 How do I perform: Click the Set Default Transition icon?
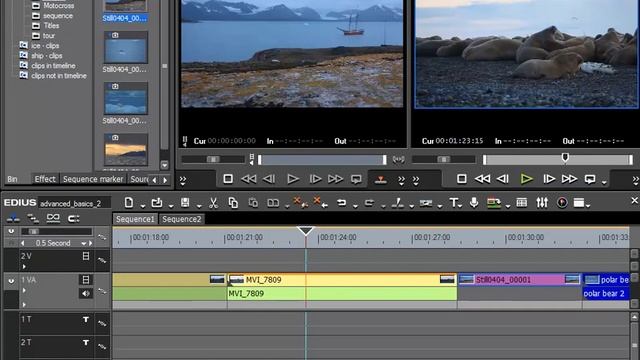click(426, 202)
